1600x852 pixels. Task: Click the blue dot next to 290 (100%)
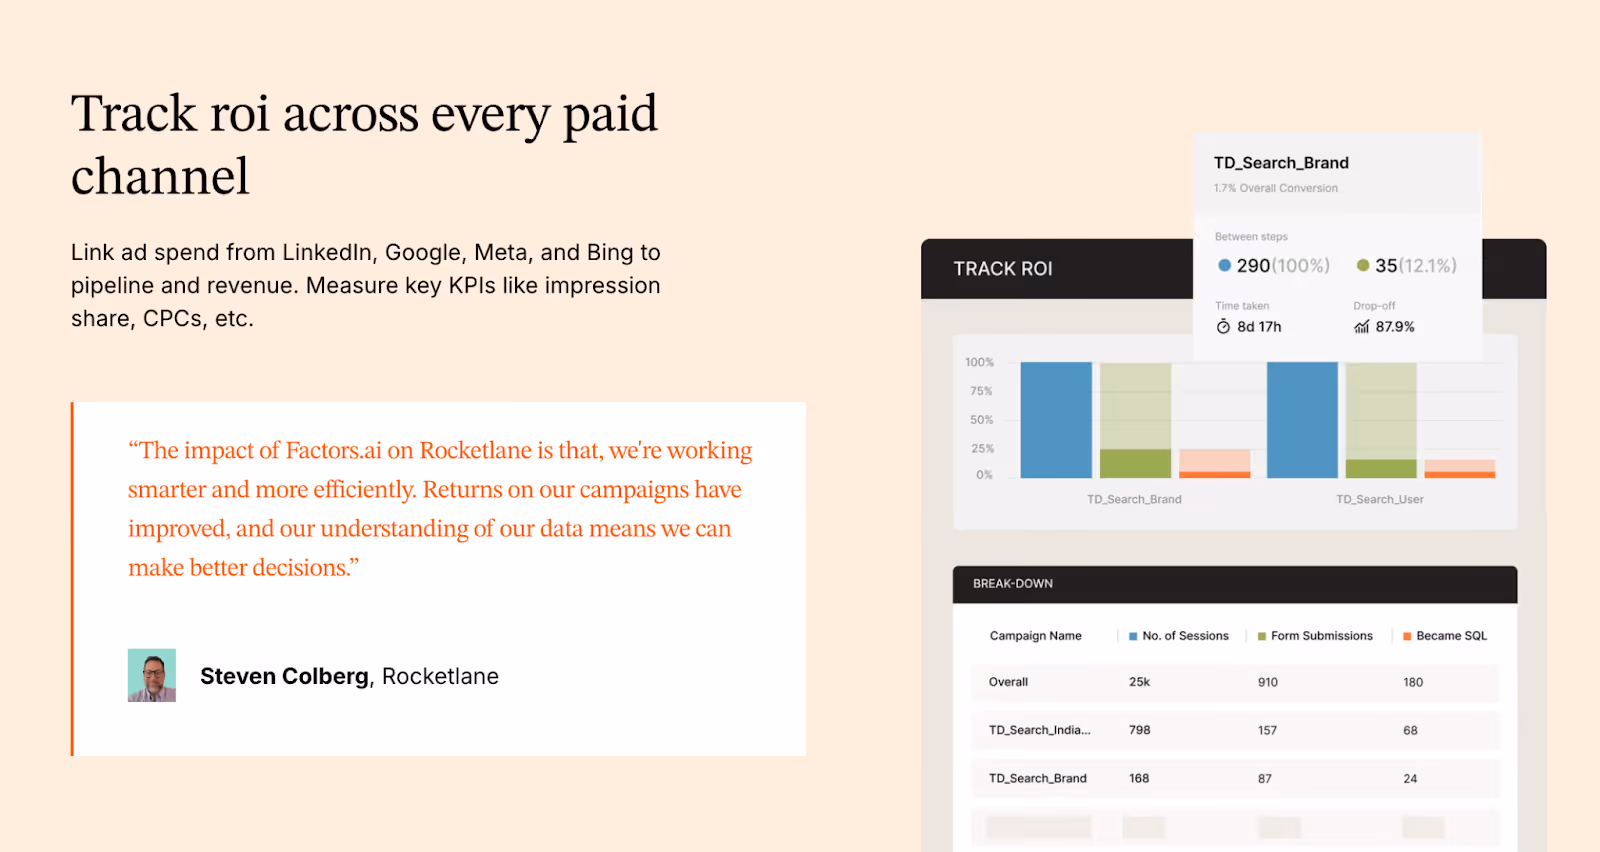(x=1225, y=265)
